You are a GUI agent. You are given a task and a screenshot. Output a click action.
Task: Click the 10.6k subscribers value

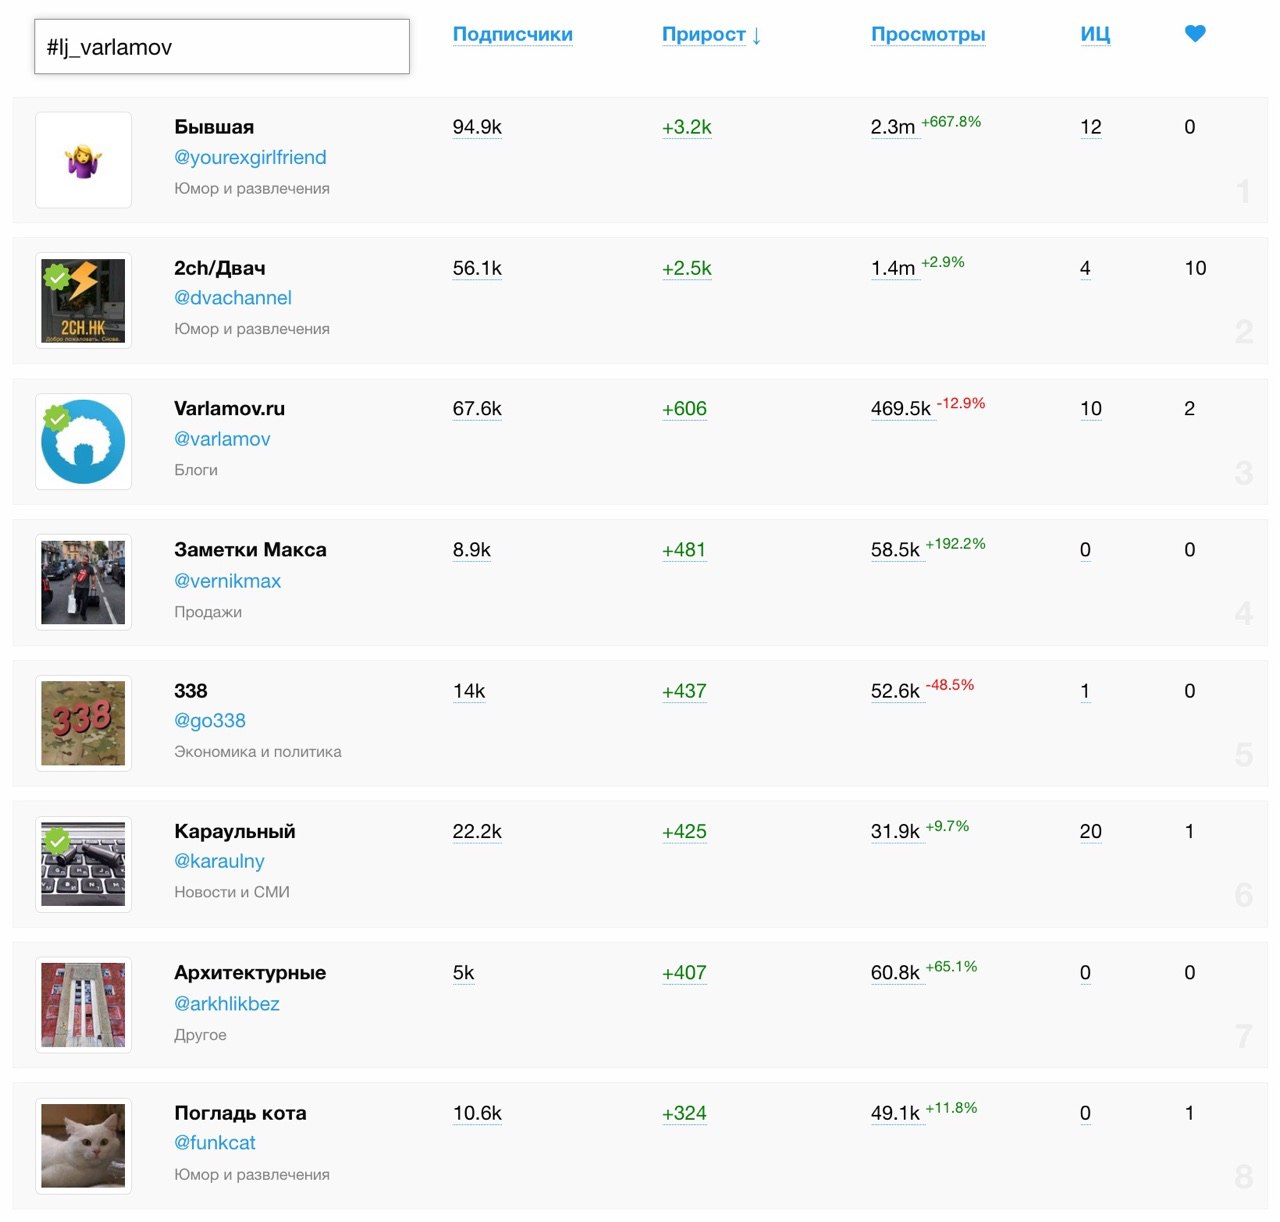point(477,1113)
